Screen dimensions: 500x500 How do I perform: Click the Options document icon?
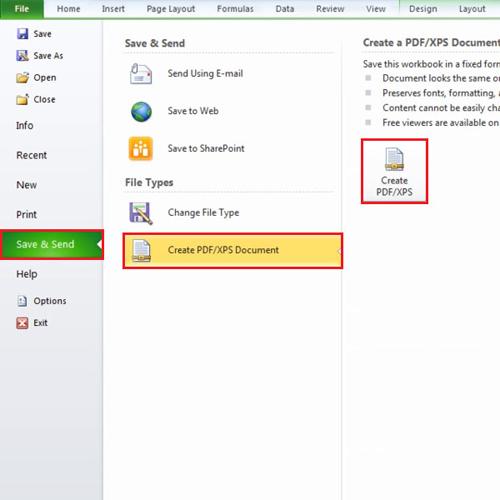coord(22,301)
